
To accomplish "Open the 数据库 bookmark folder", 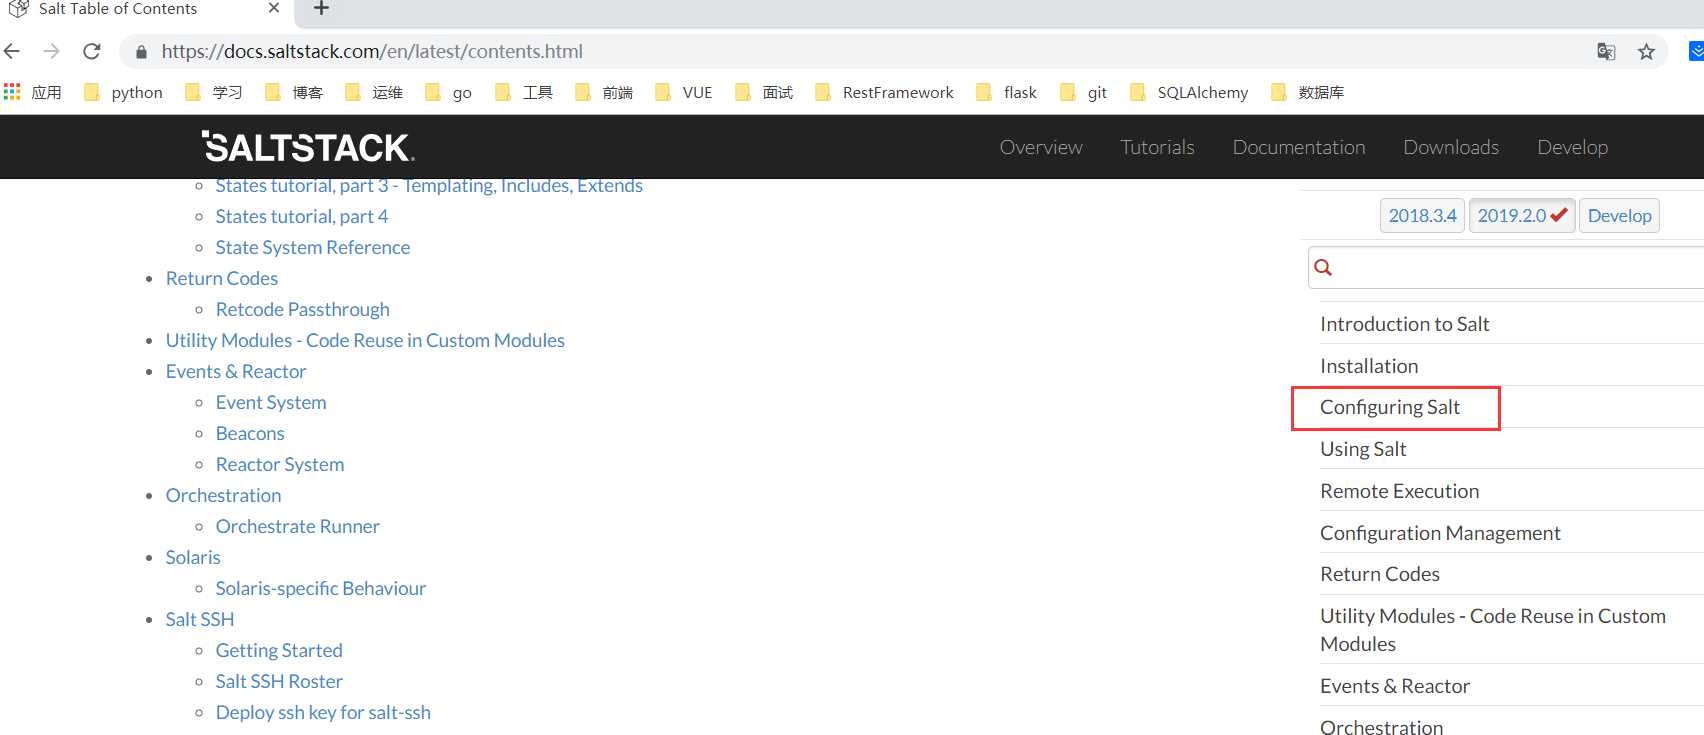I will coord(1308,92).
